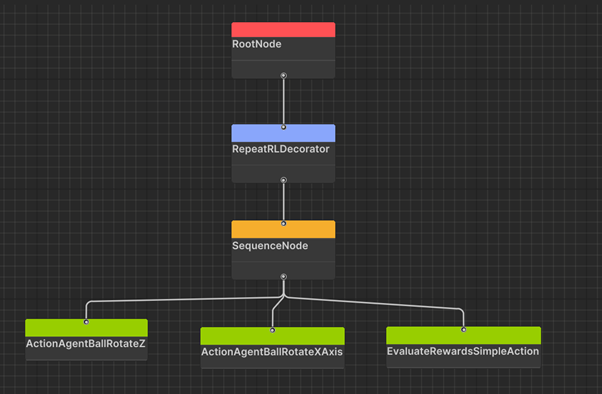Click the SequenceNode output port
Image resolution: width=602 pixels, height=394 pixels.
pyautogui.click(x=283, y=276)
